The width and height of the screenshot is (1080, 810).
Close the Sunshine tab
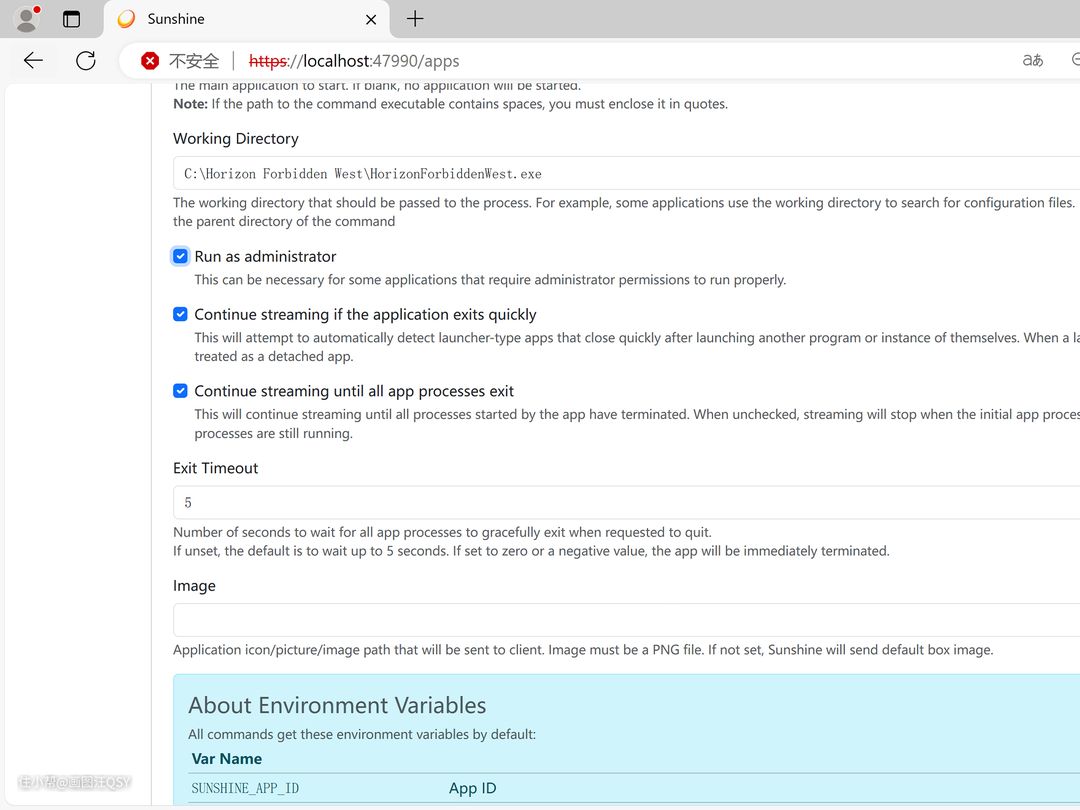tap(371, 19)
